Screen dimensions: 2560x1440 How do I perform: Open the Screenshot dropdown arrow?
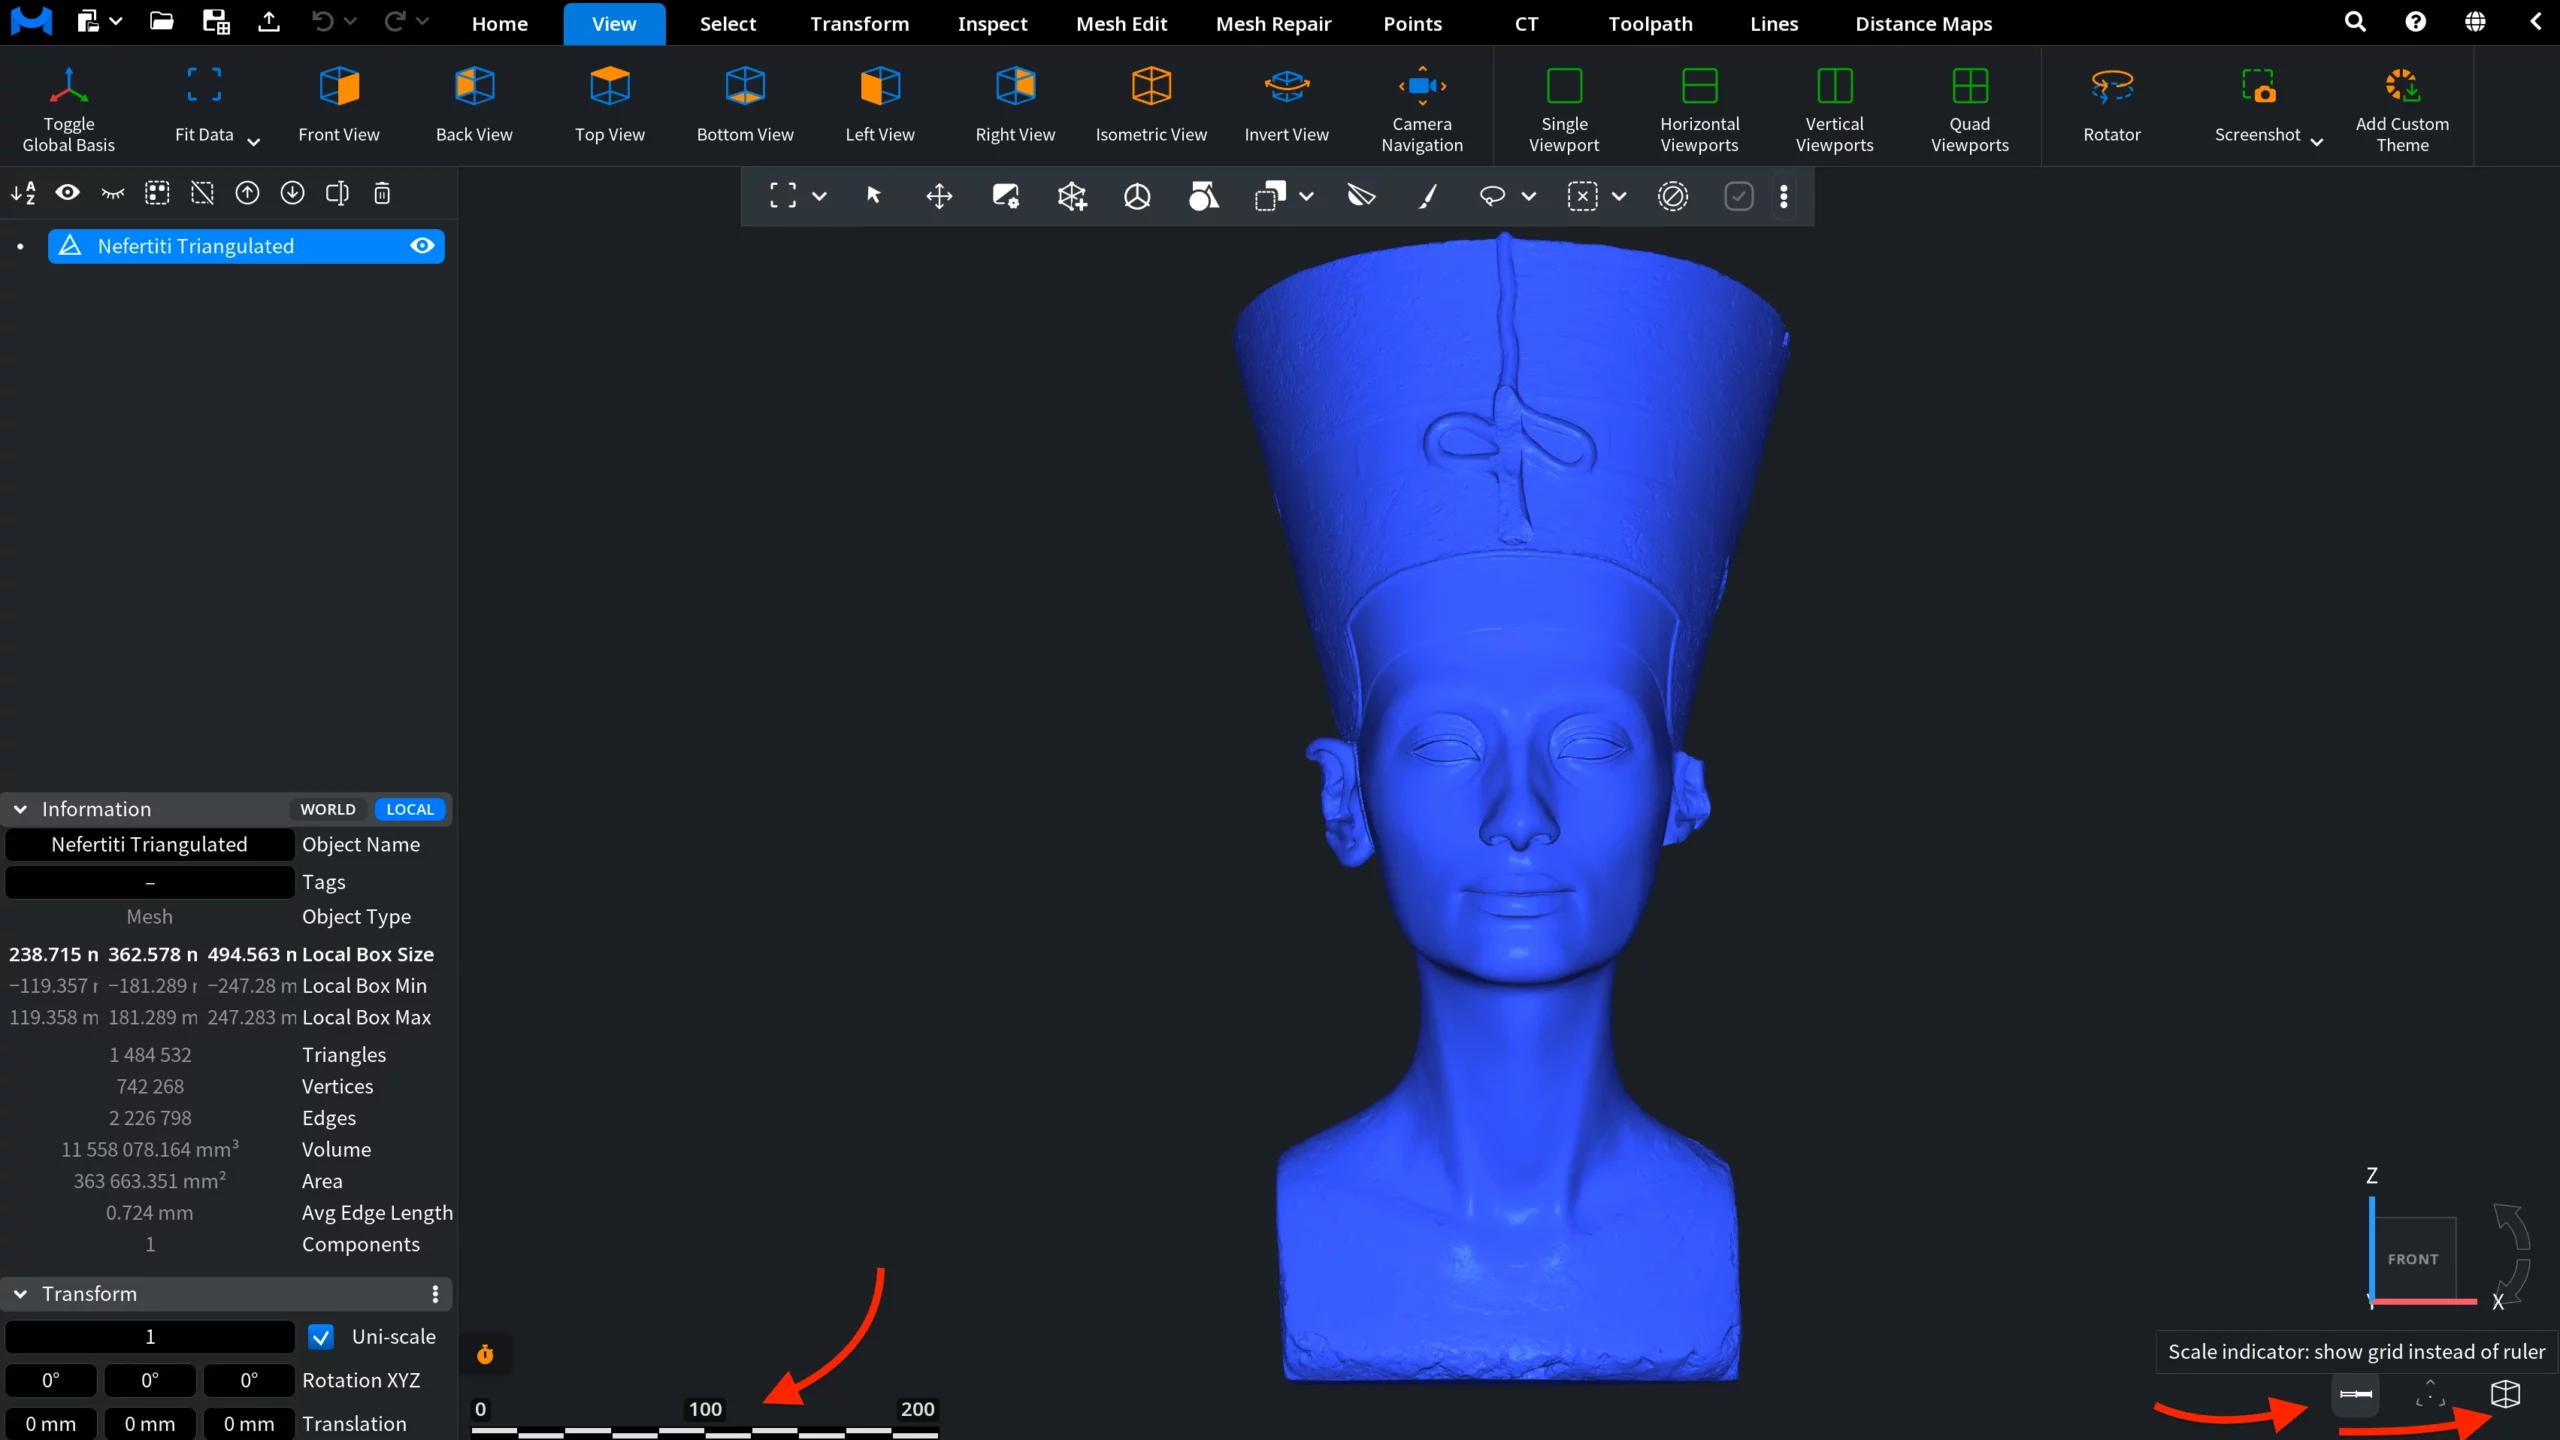[x=2316, y=141]
